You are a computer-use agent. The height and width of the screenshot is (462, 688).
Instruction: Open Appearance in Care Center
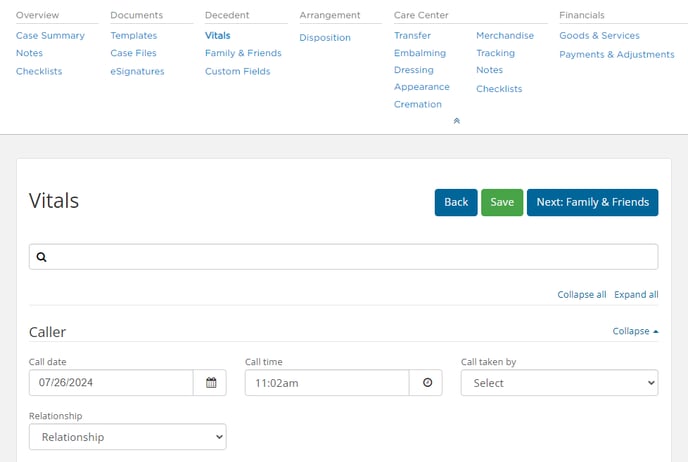(x=422, y=87)
